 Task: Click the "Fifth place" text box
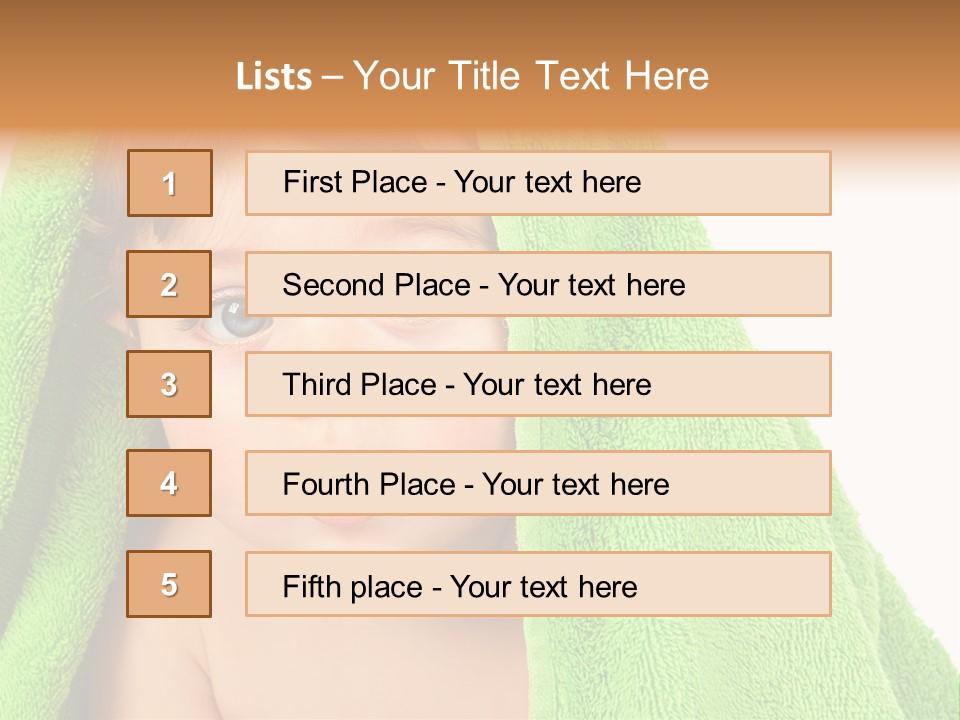point(538,584)
